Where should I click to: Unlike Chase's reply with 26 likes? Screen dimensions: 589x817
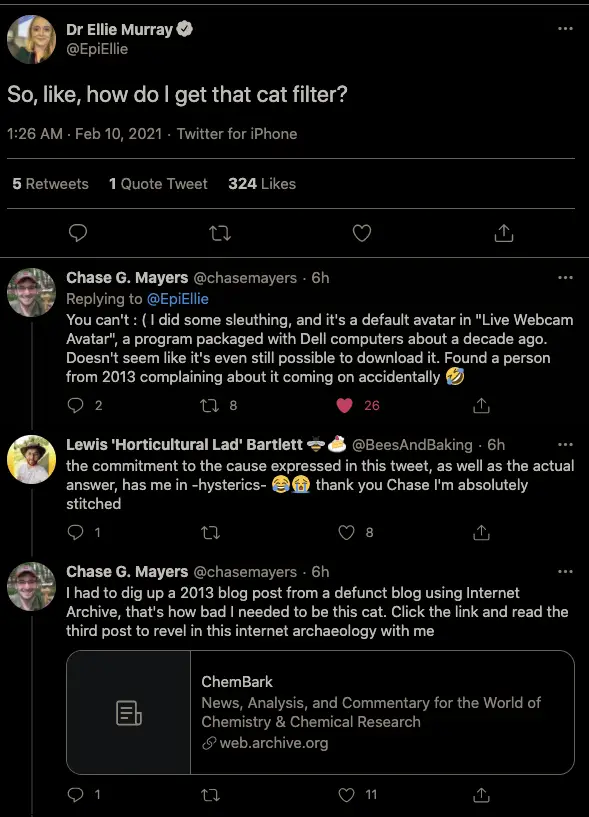(x=344, y=405)
